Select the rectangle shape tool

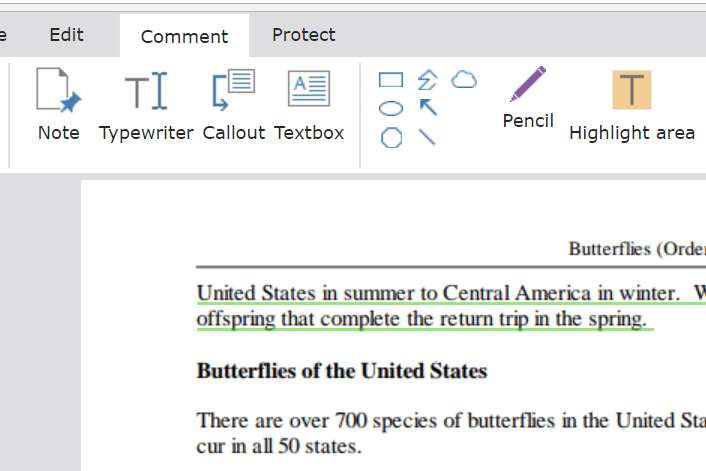click(391, 80)
